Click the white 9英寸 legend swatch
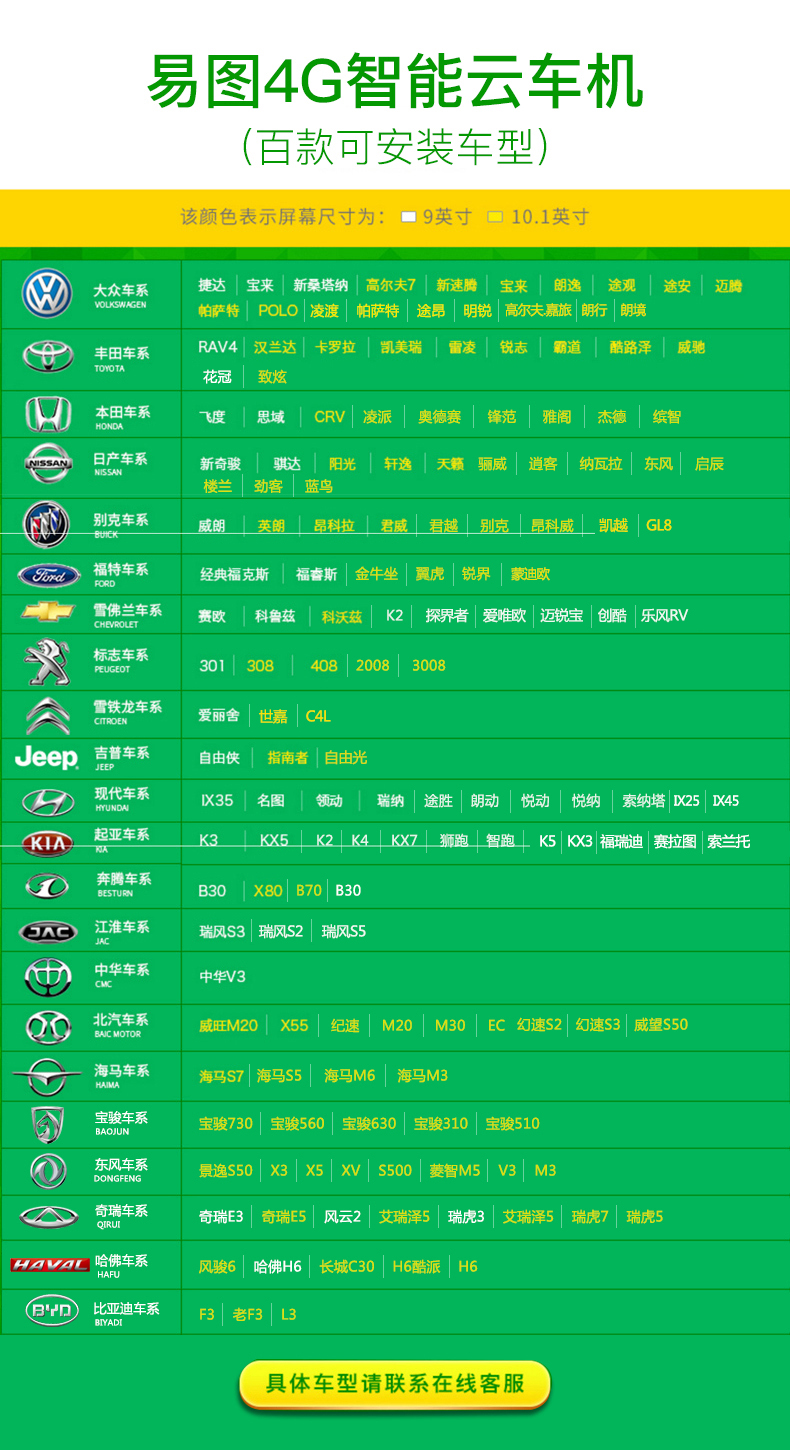The image size is (790, 1450). (408, 217)
